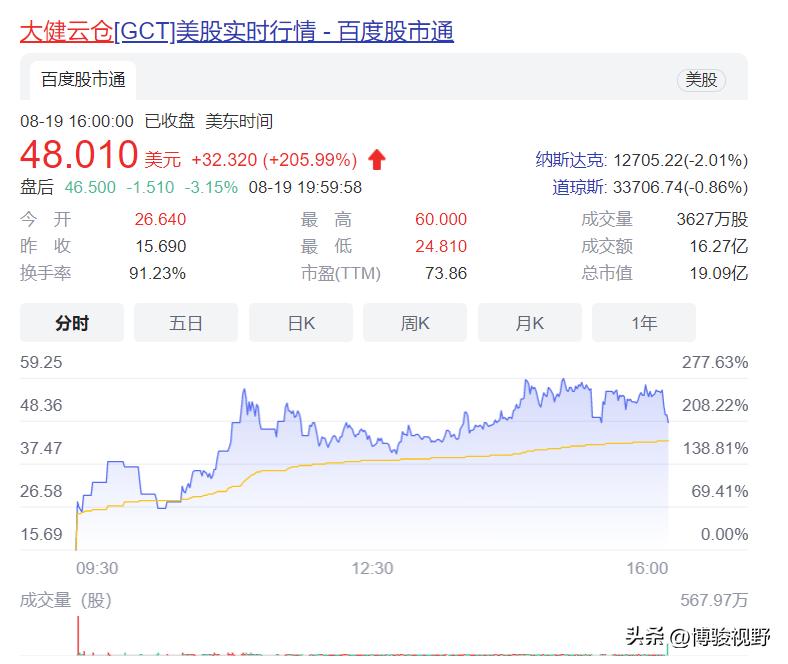Open the 道琼斯 index link

(578, 187)
